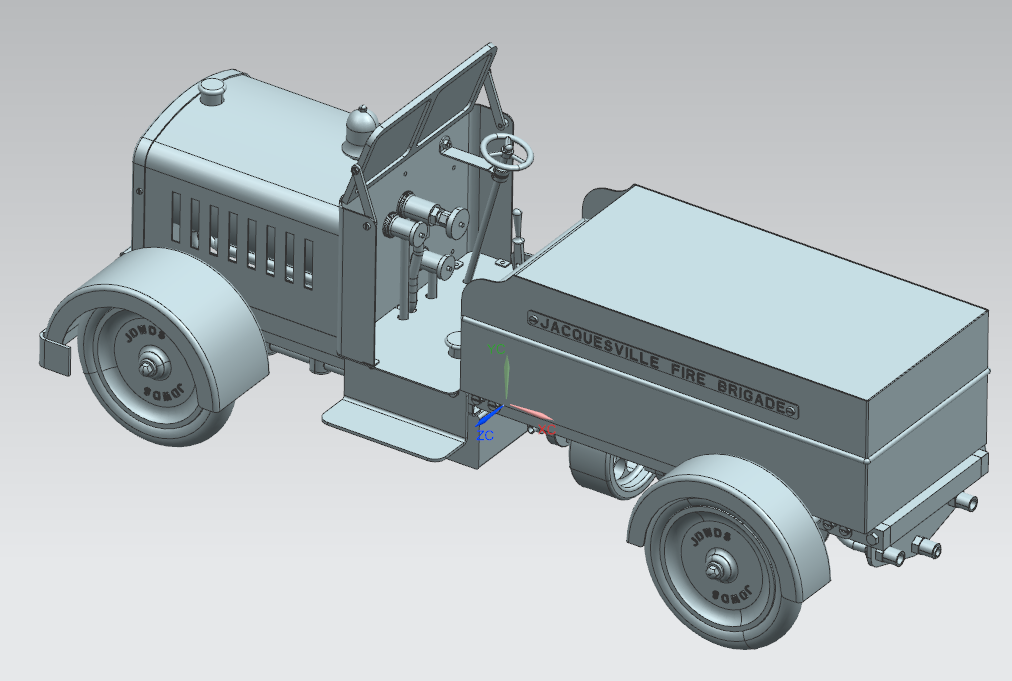Click the JACQUESVILLE FIRE BRIGADE nameplate
The width and height of the screenshot is (1012, 681).
coord(663,363)
